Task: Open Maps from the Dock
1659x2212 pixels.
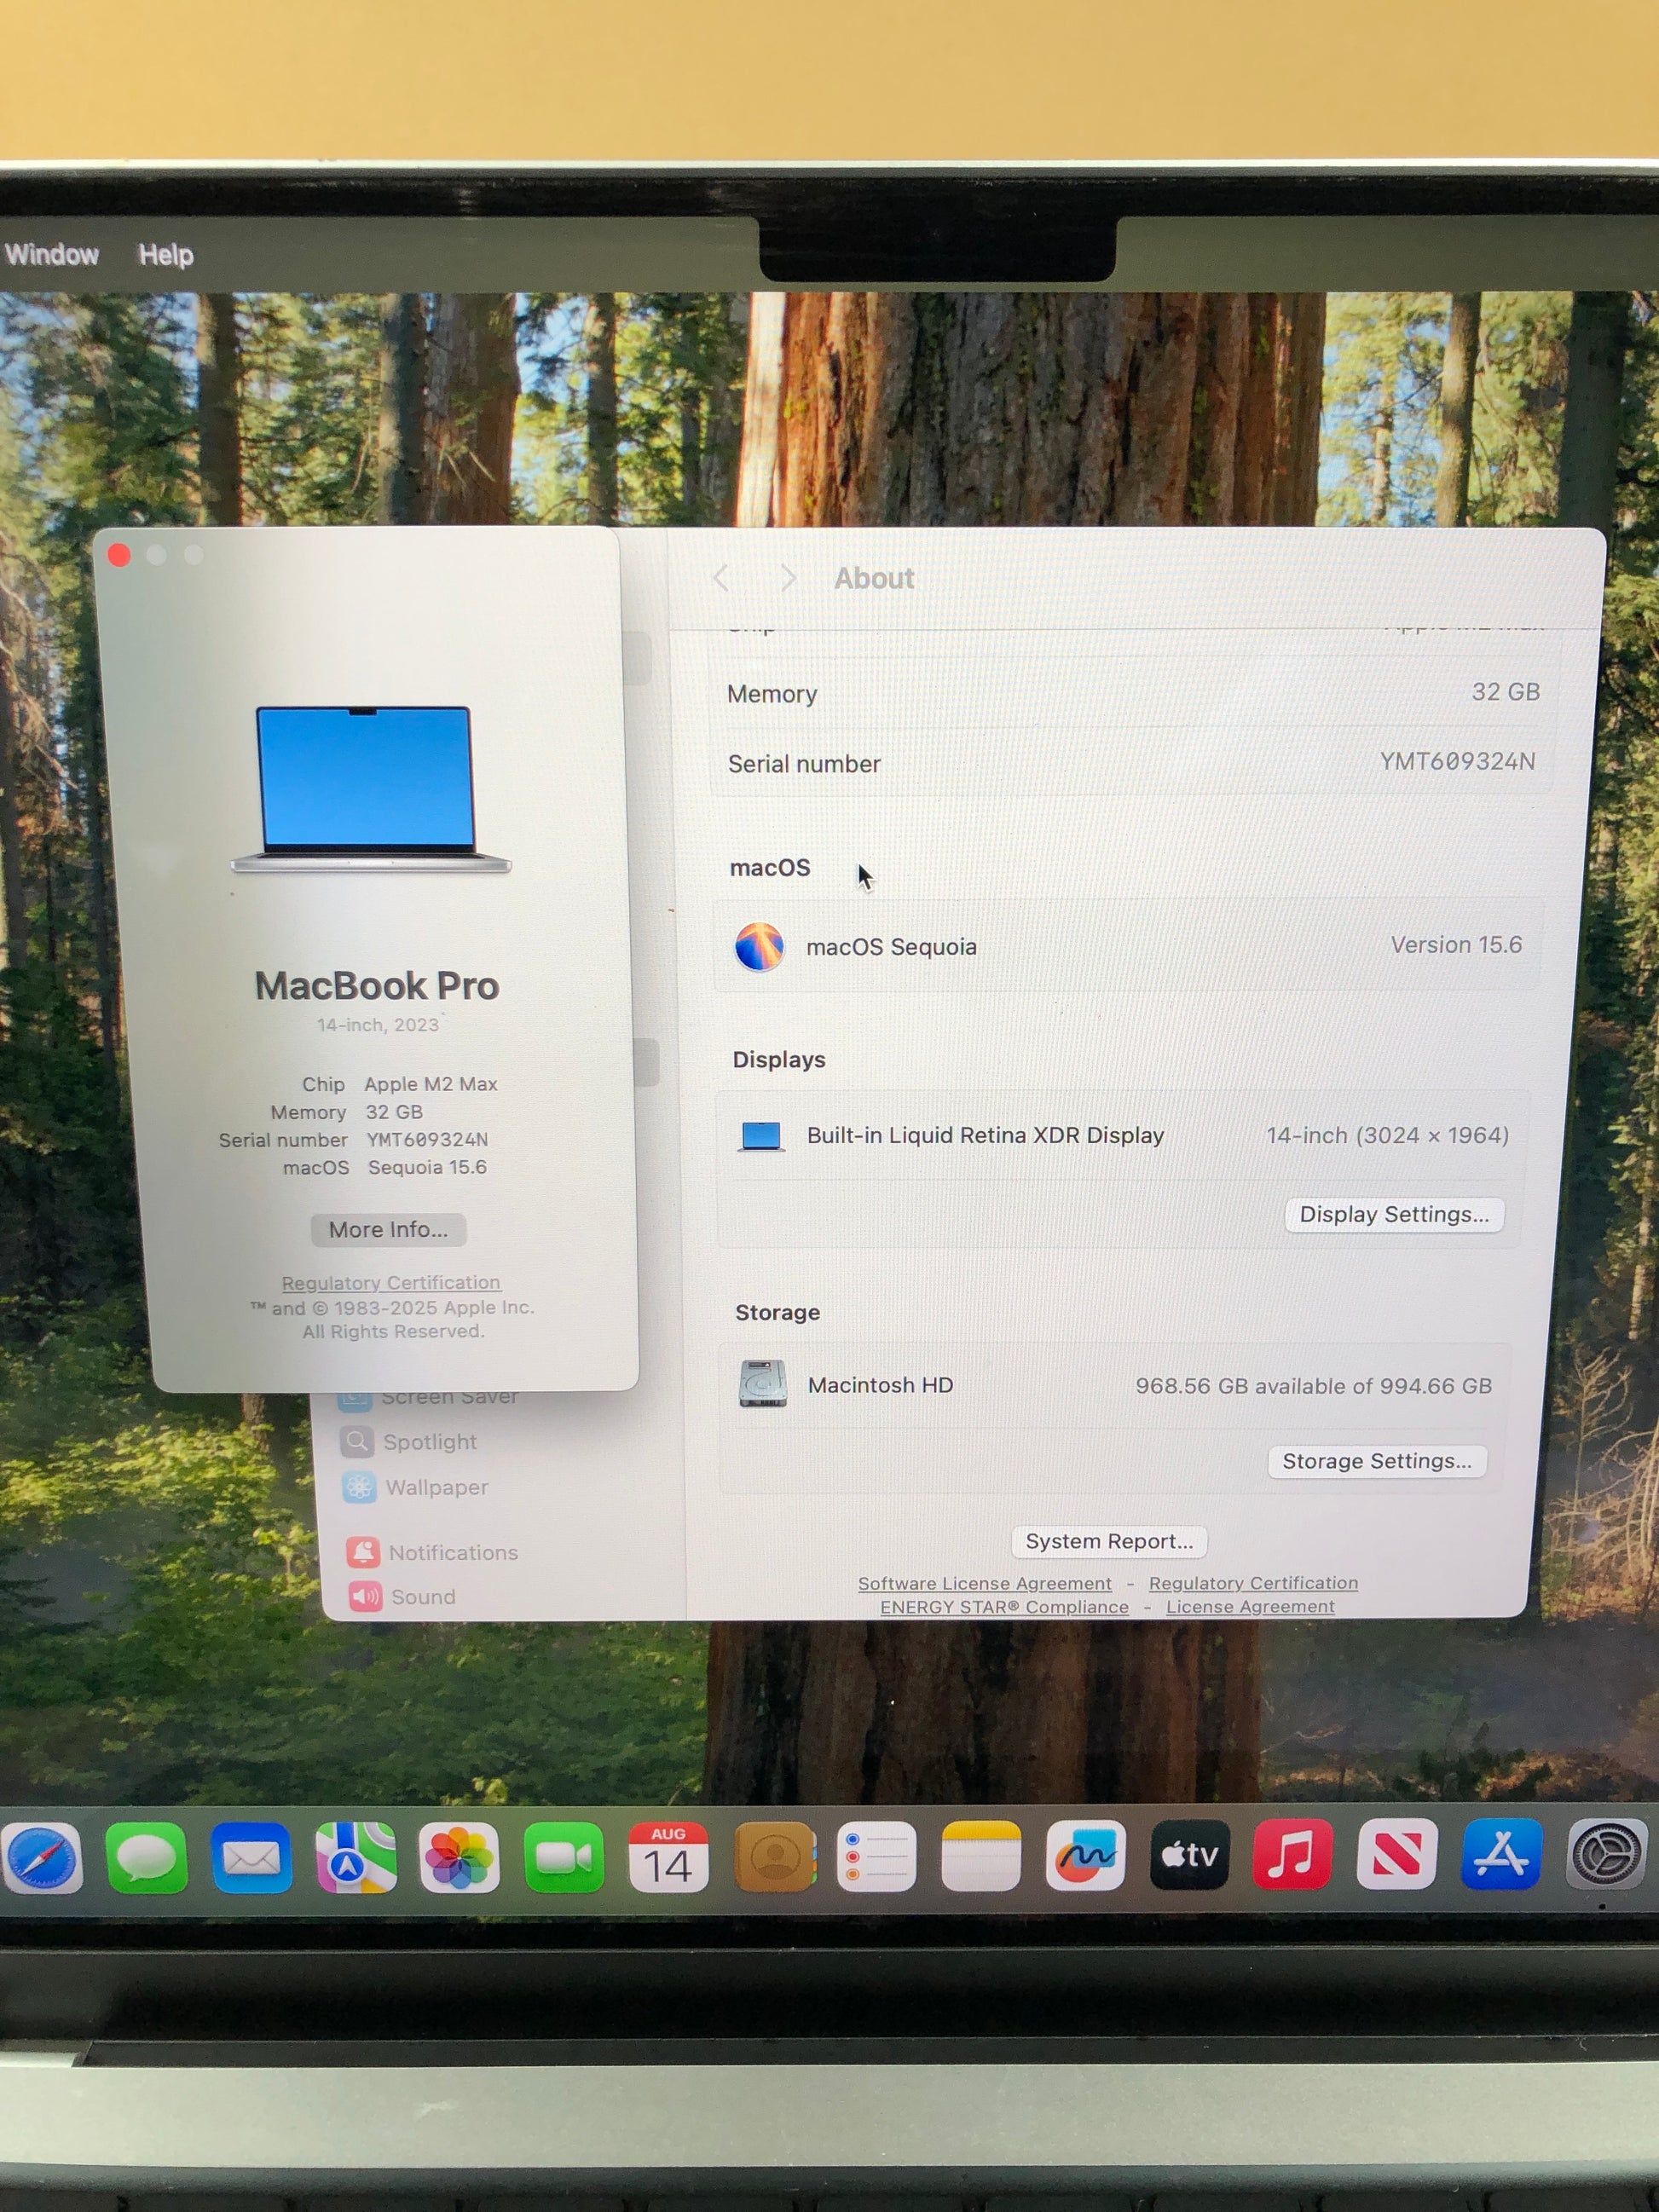Action: pyautogui.click(x=355, y=1858)
